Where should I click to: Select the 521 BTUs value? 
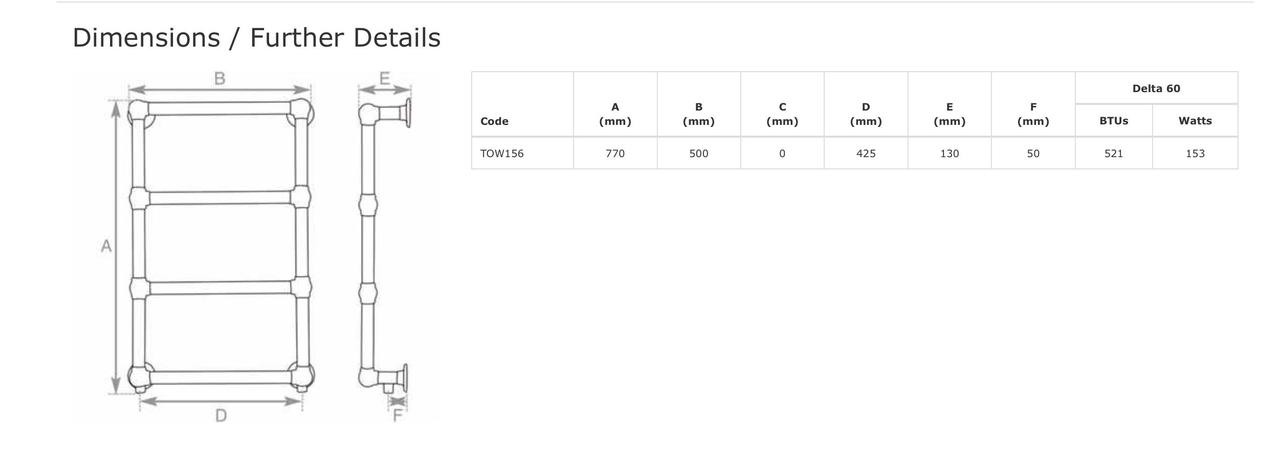coord(1113,154)
